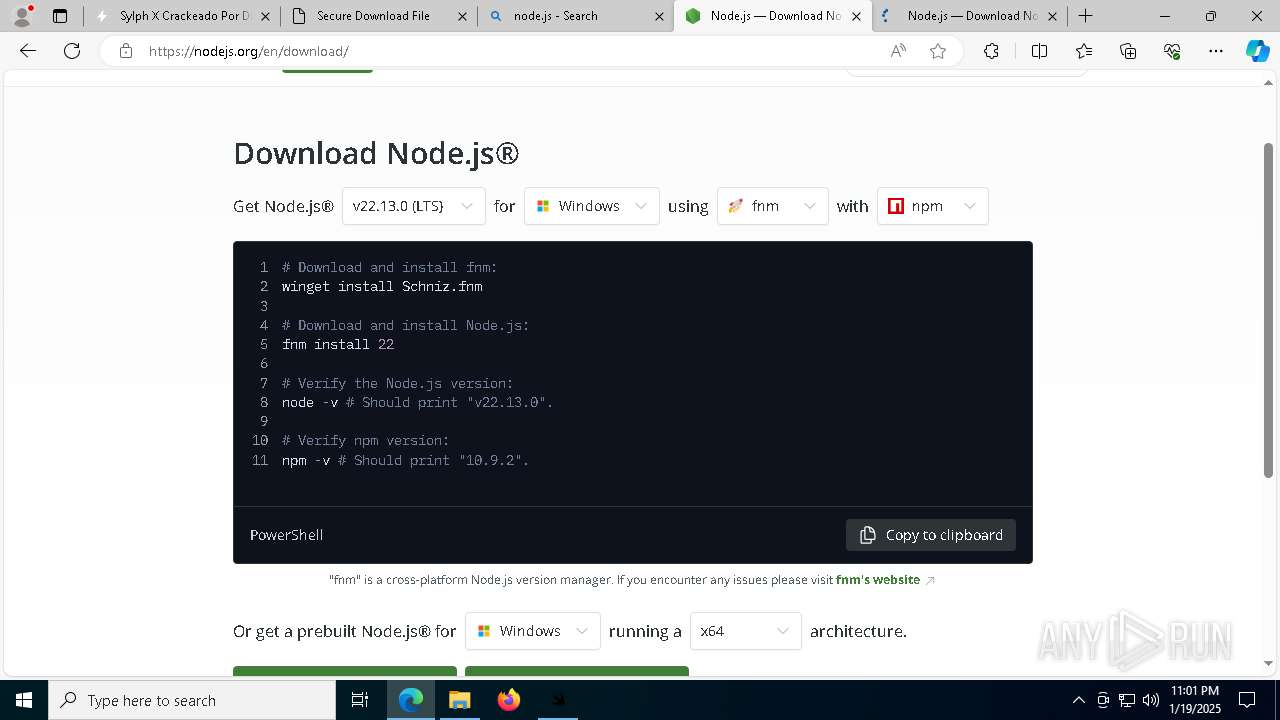Viewport: 1280px width, 720px height.
Task: Click 'npm -v' verification code line
Action: pos(406,461)
